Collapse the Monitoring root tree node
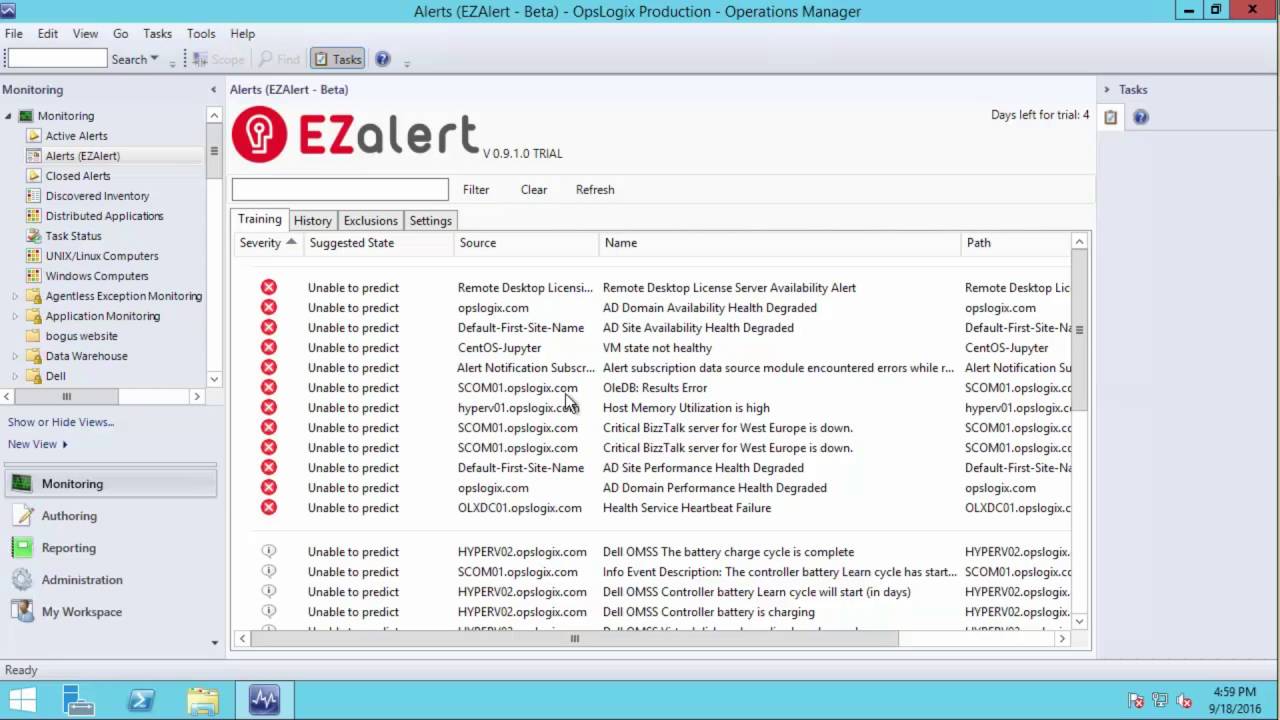This screenshot has height=720, width=1280. (x=8, y=116)
